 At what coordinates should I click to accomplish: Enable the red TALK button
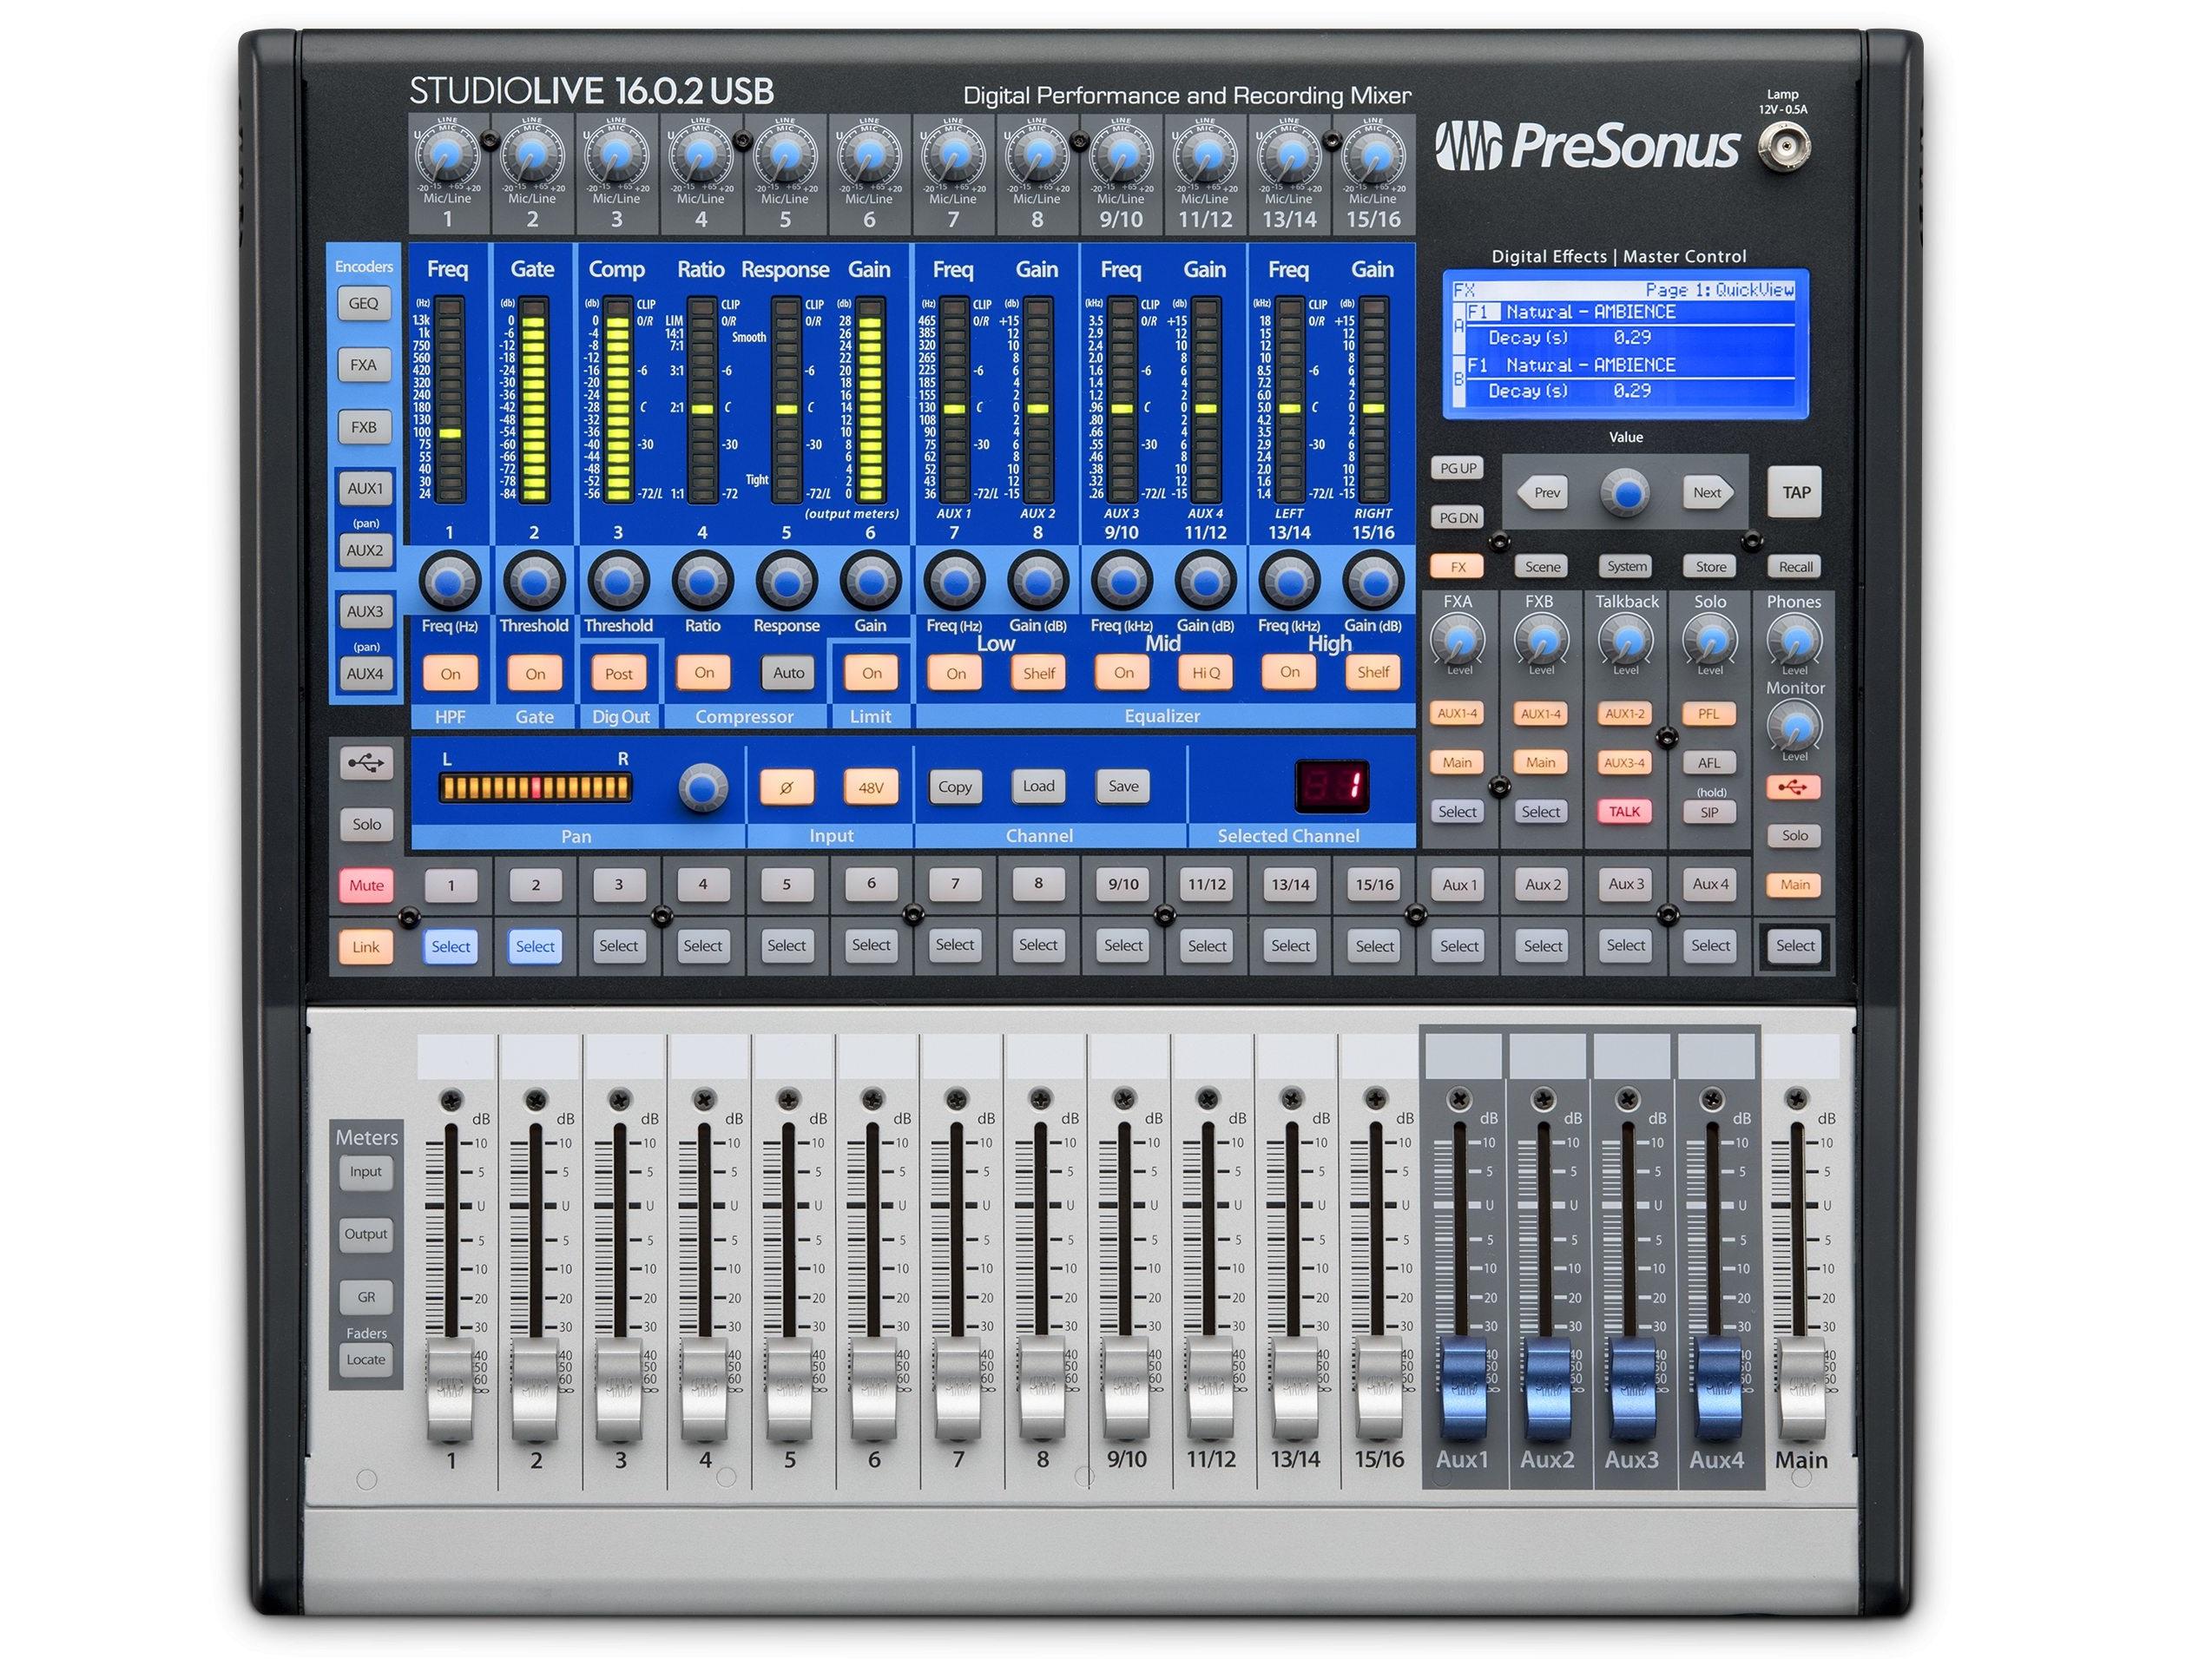pyautogui.click(x=1624, y=811)
